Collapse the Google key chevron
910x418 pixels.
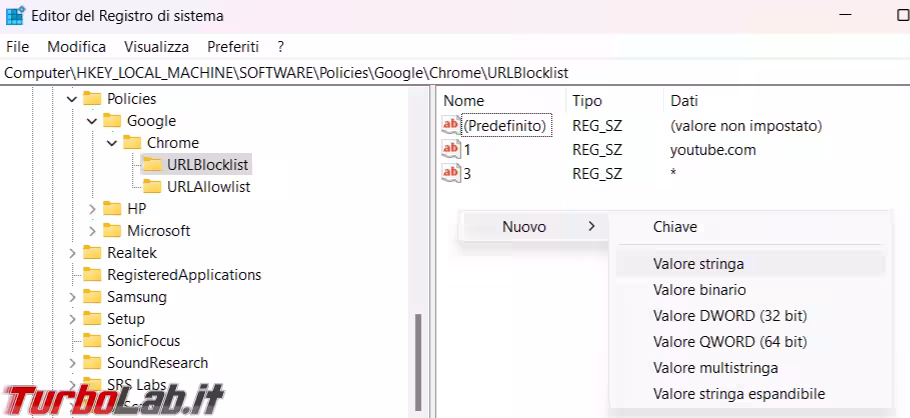[92, 121]
